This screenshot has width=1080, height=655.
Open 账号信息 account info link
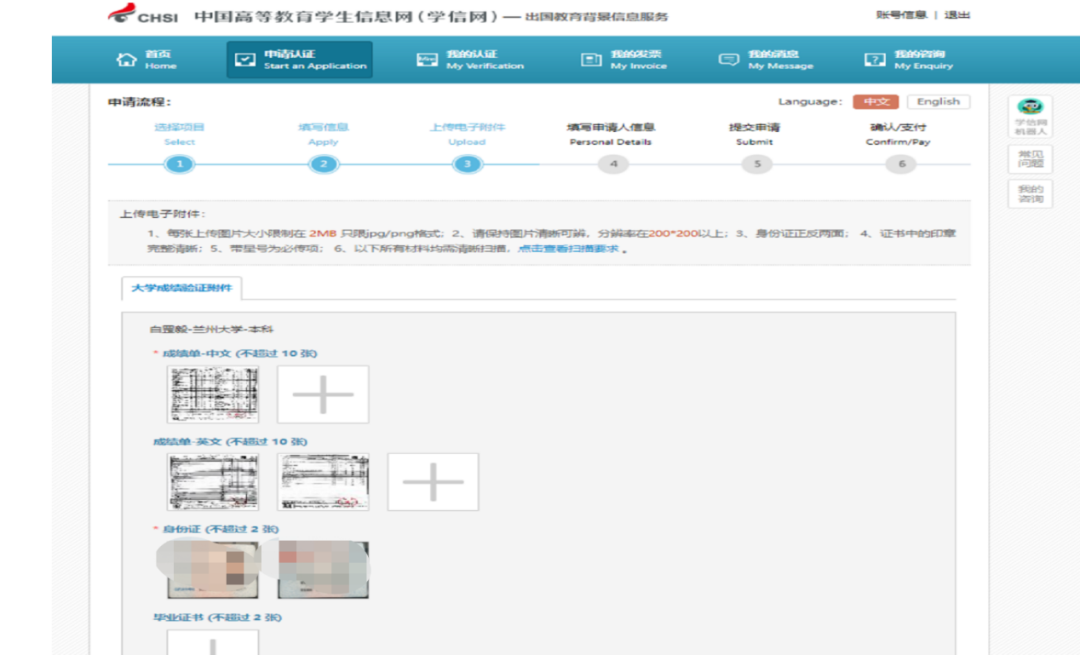(x=901, y=15)
